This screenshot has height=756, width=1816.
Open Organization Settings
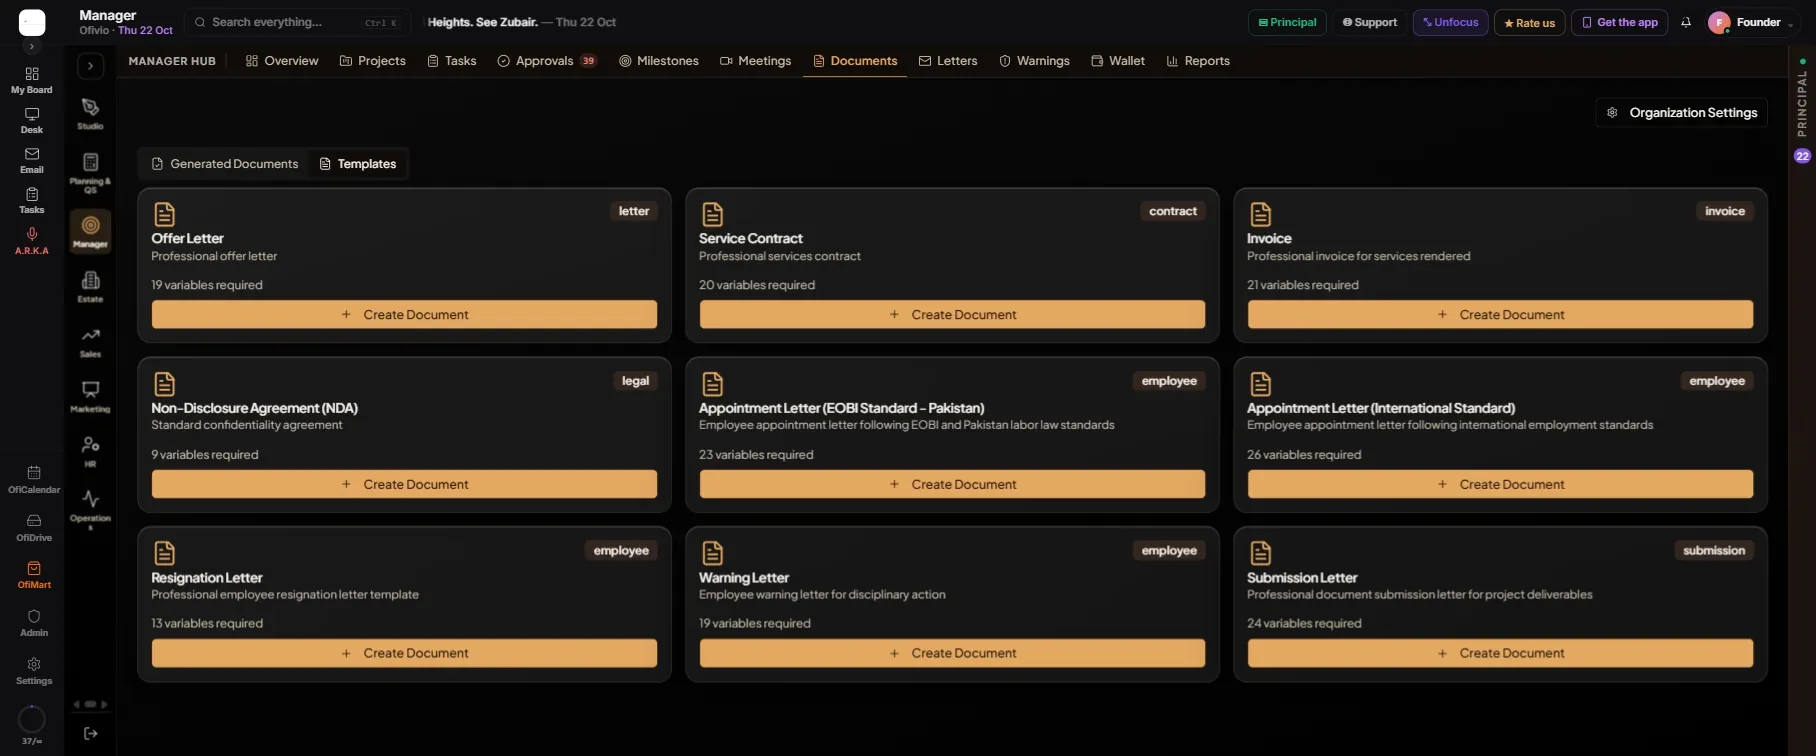tap(1682, 113)
